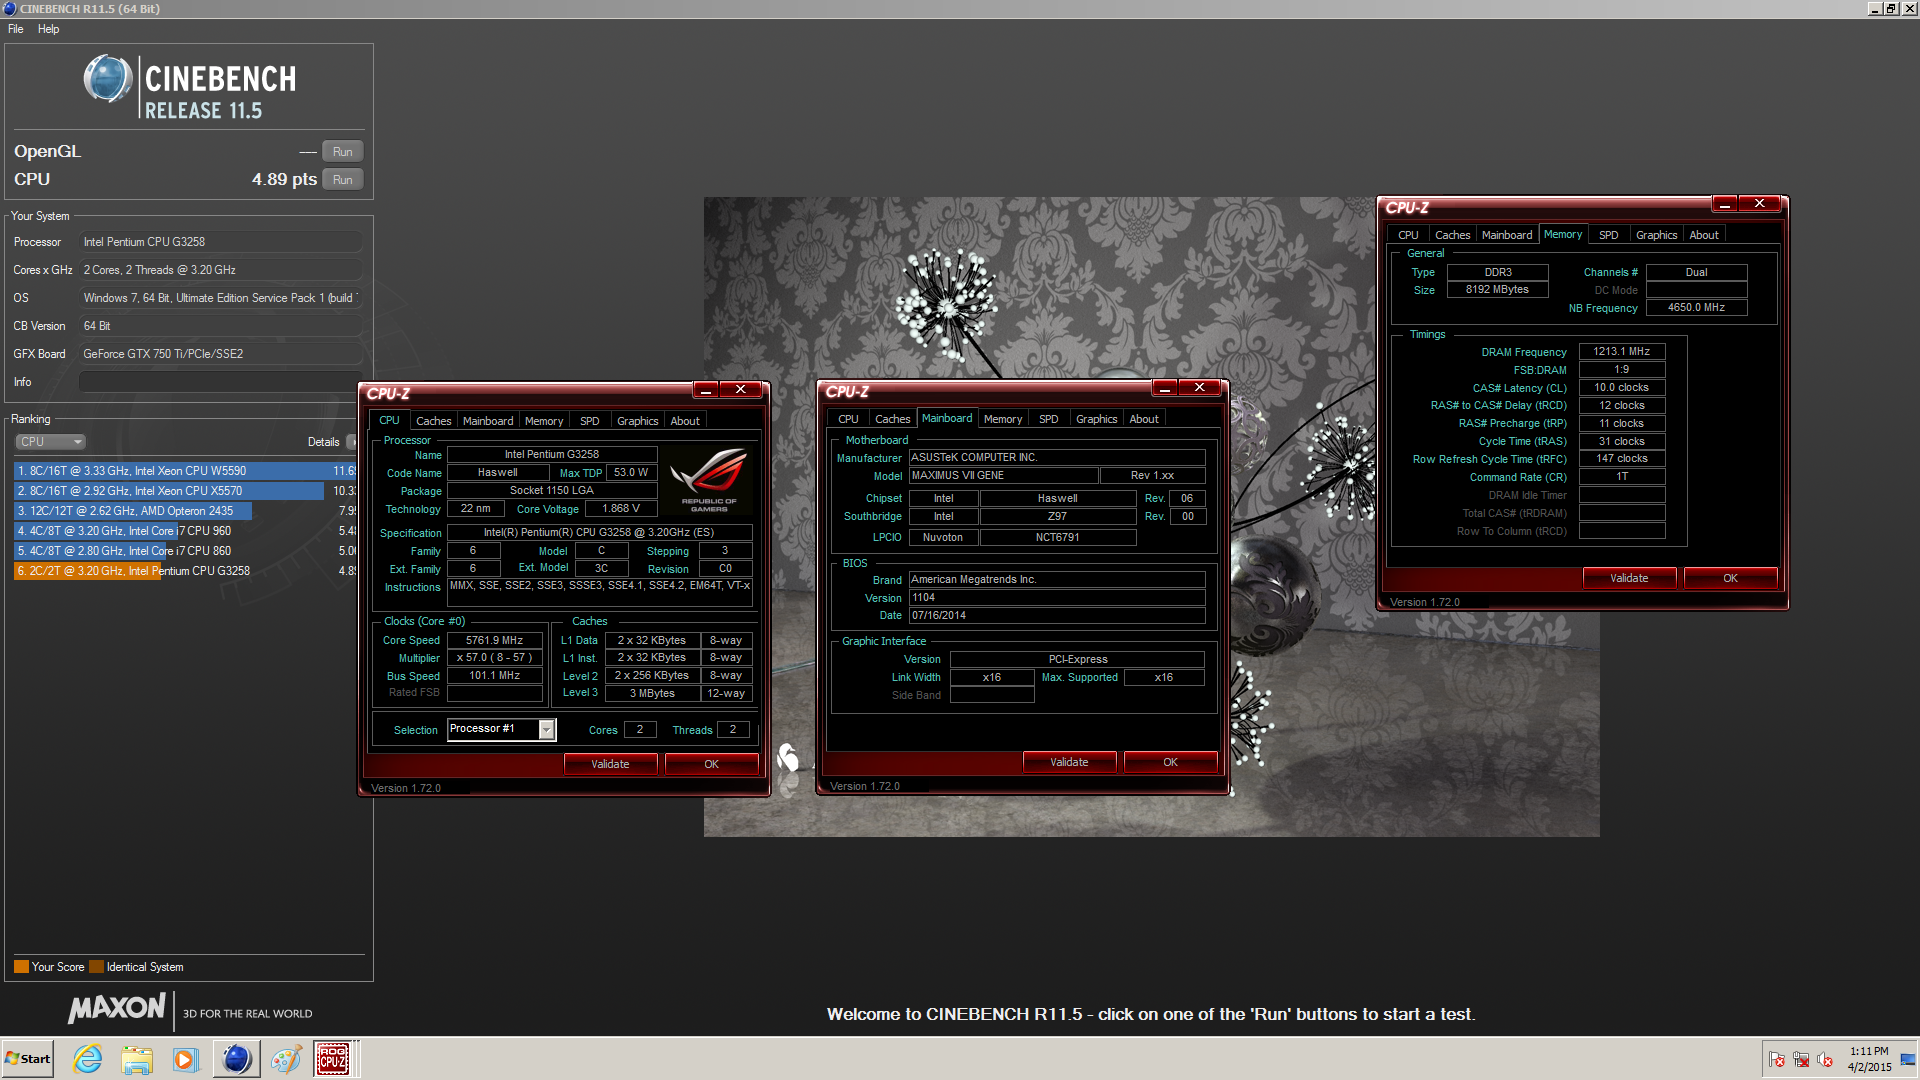1920x1080 pixels.
Task: Select ranking row Core i7 CPU 960
Action: (x=185, y=531)
